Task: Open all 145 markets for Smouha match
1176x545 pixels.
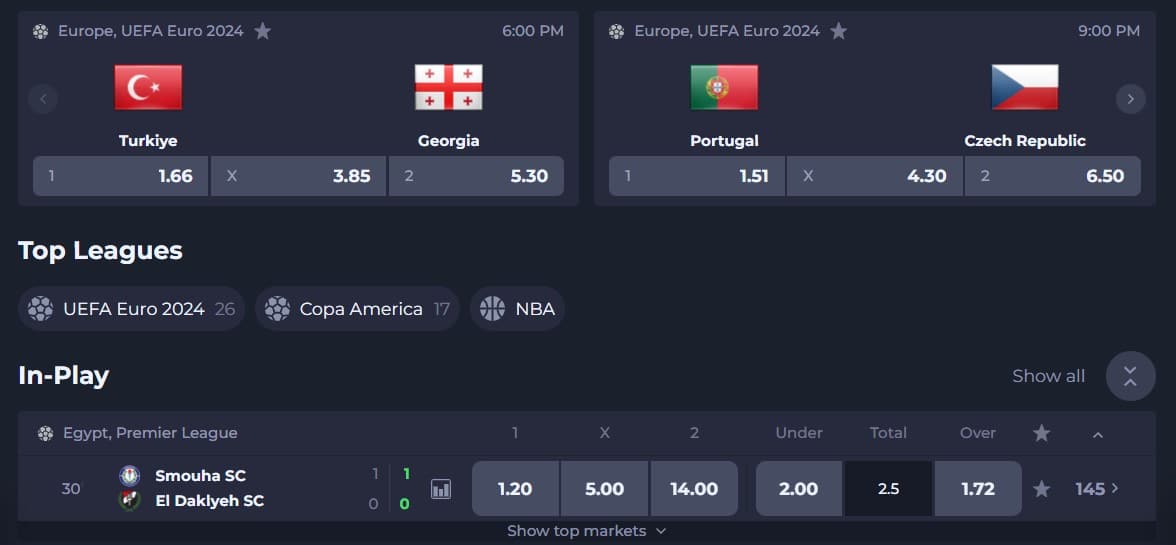Action: coord(1096,489)
